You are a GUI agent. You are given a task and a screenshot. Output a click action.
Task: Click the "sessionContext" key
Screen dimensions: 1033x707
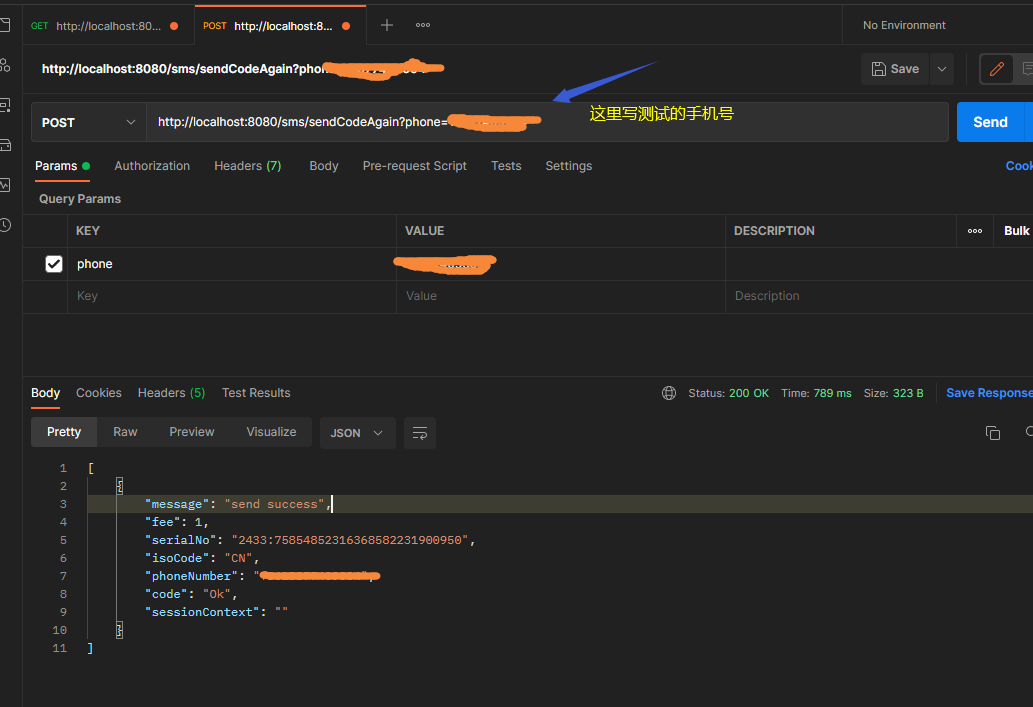tap(202, 612)
